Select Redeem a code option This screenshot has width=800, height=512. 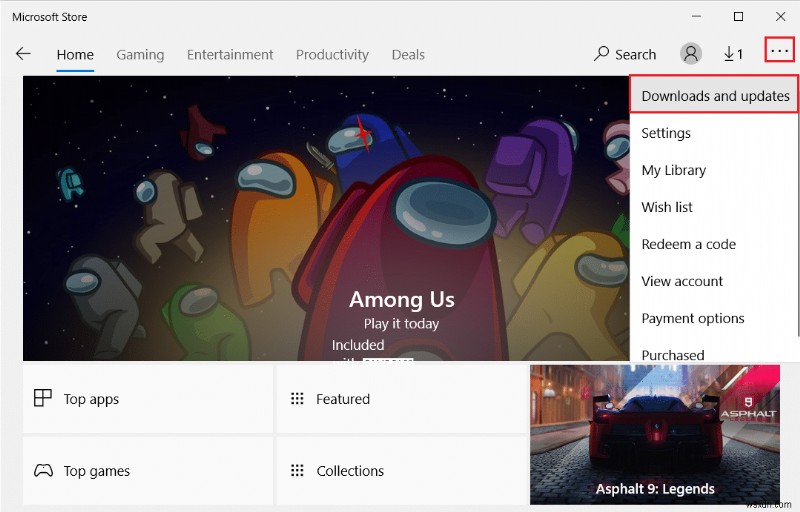click(x=688, y=244)
